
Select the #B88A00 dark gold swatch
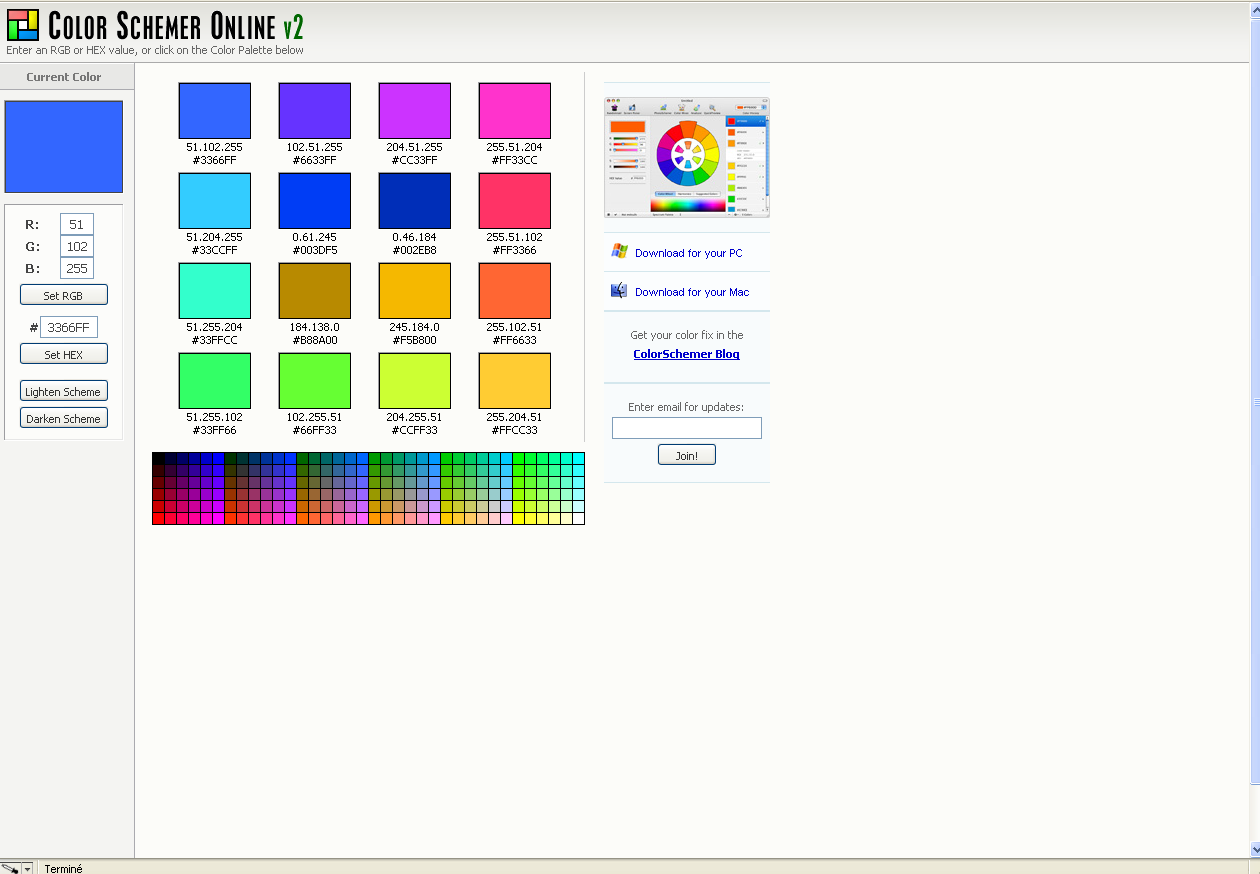pyautogui.click(x=315, y=290)
